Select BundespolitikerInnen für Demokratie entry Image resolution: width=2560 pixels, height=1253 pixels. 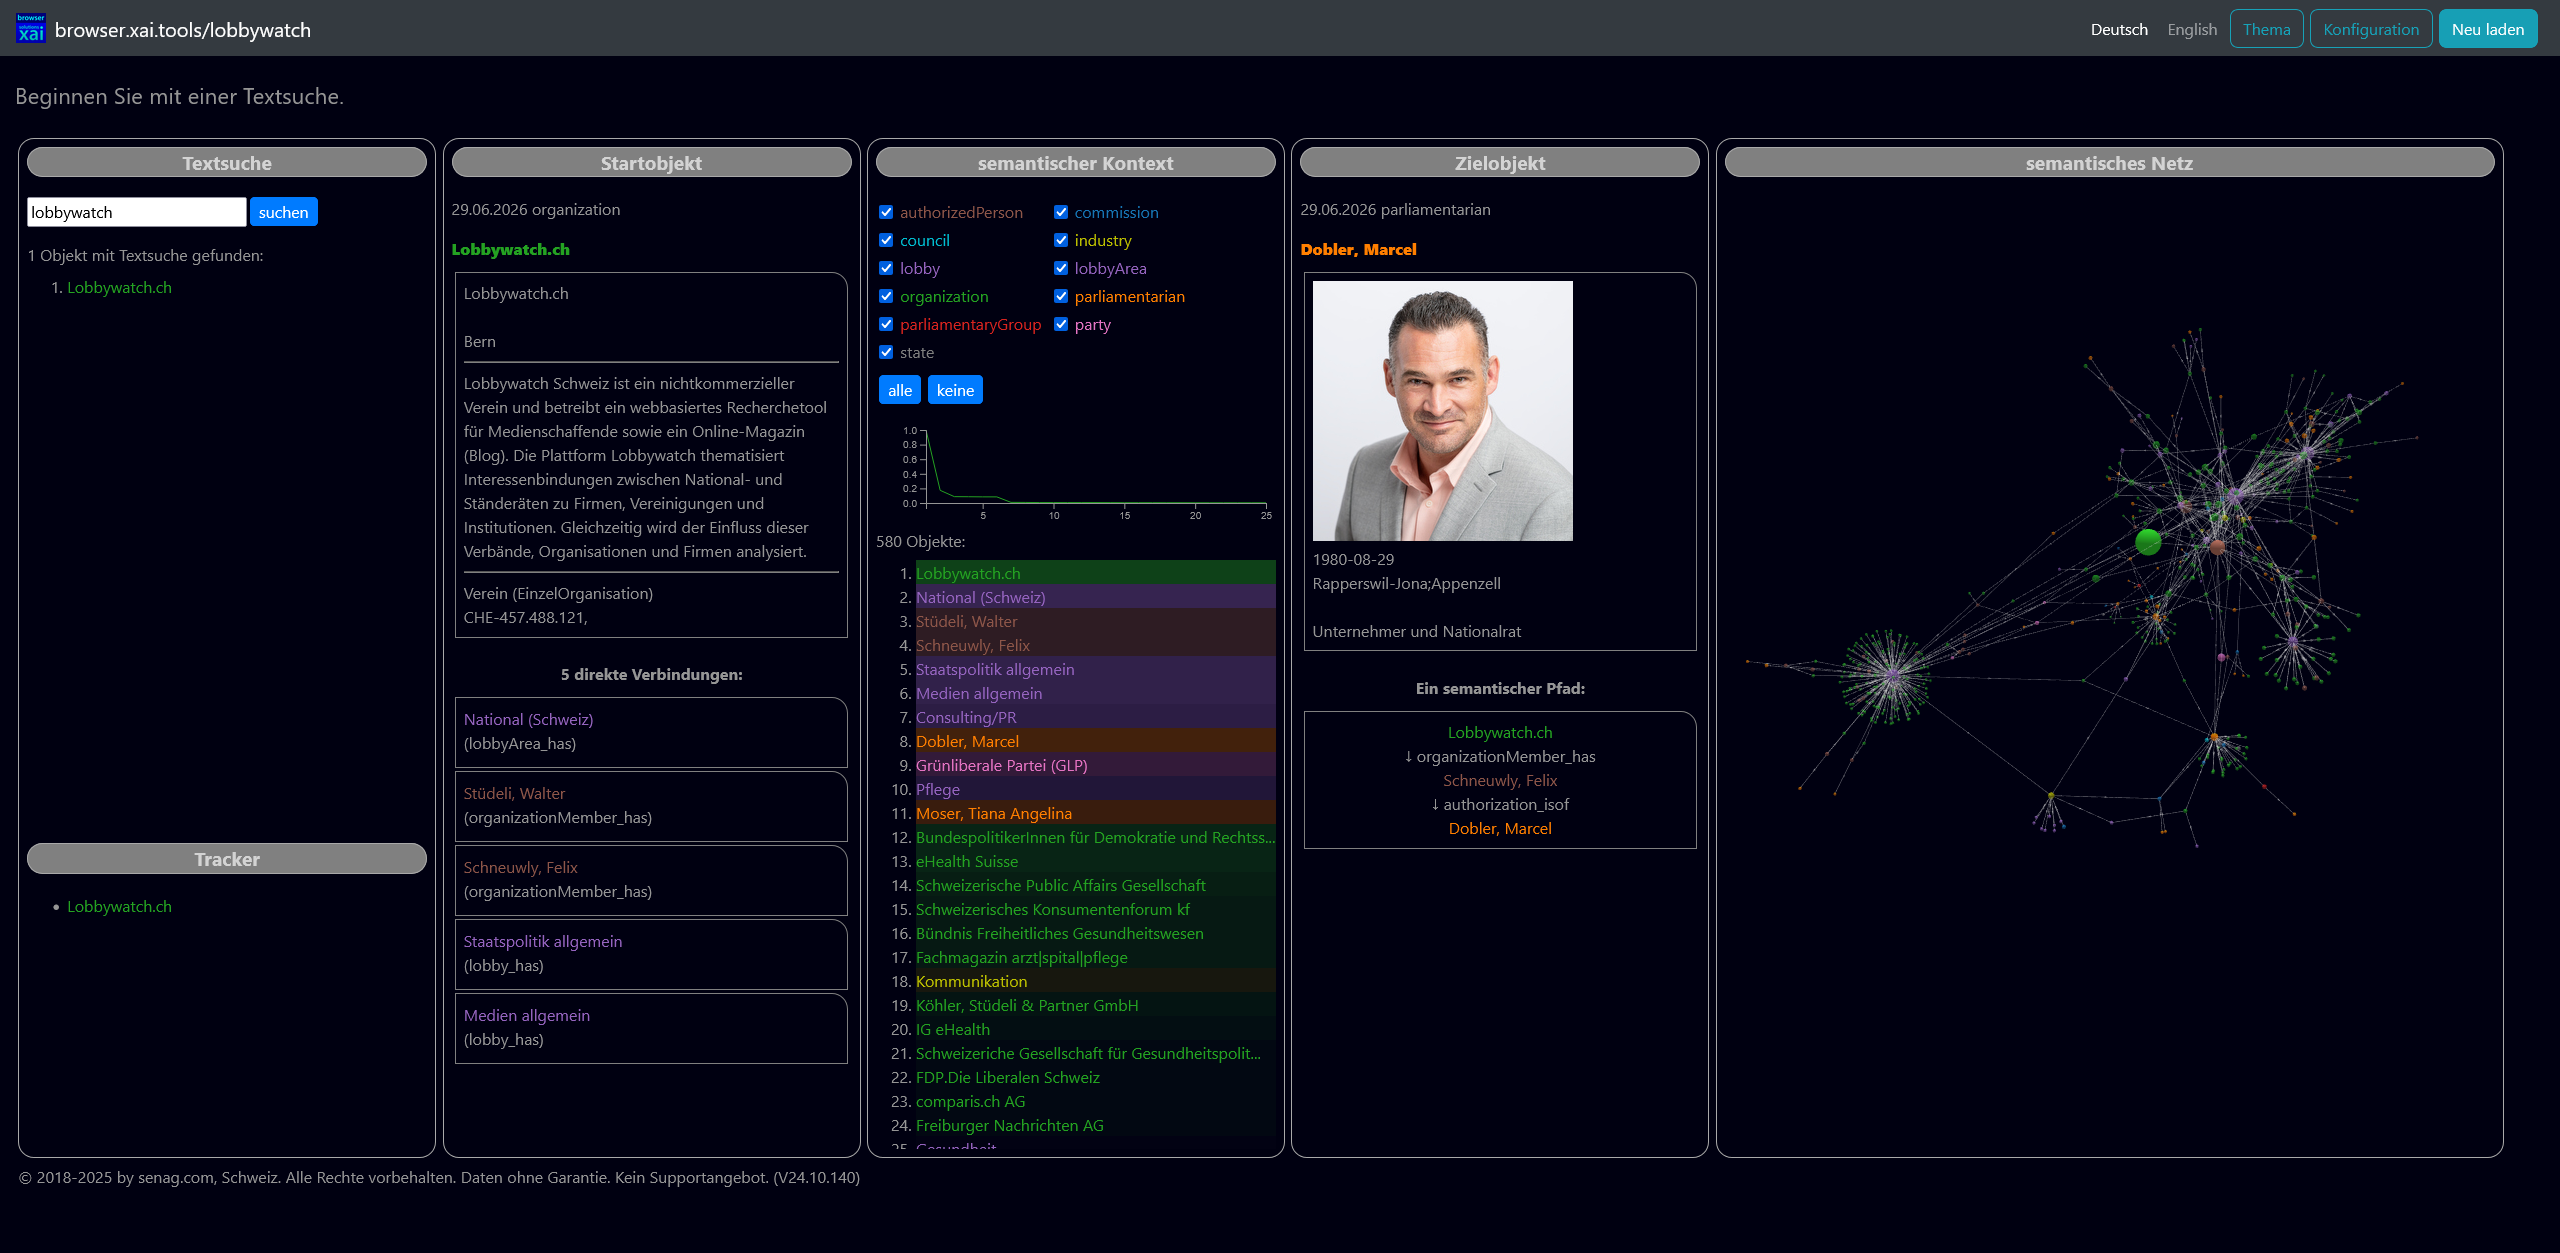click(1095, 837)
